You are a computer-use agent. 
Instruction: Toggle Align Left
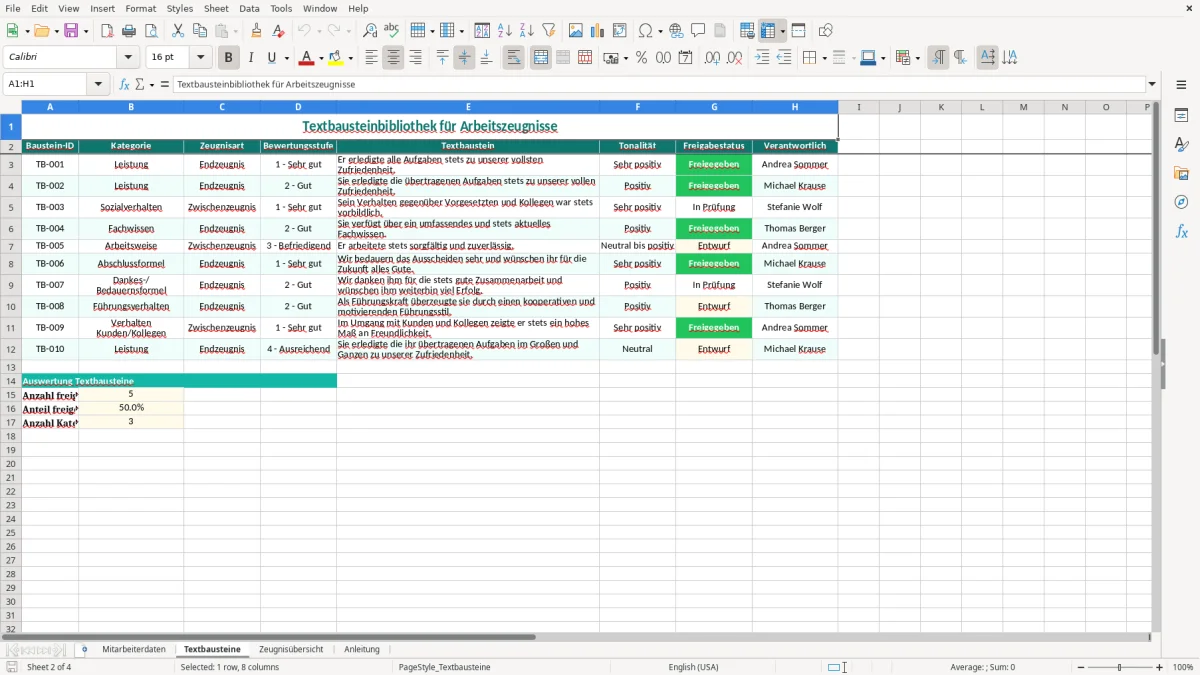click(x=371, y=58)
